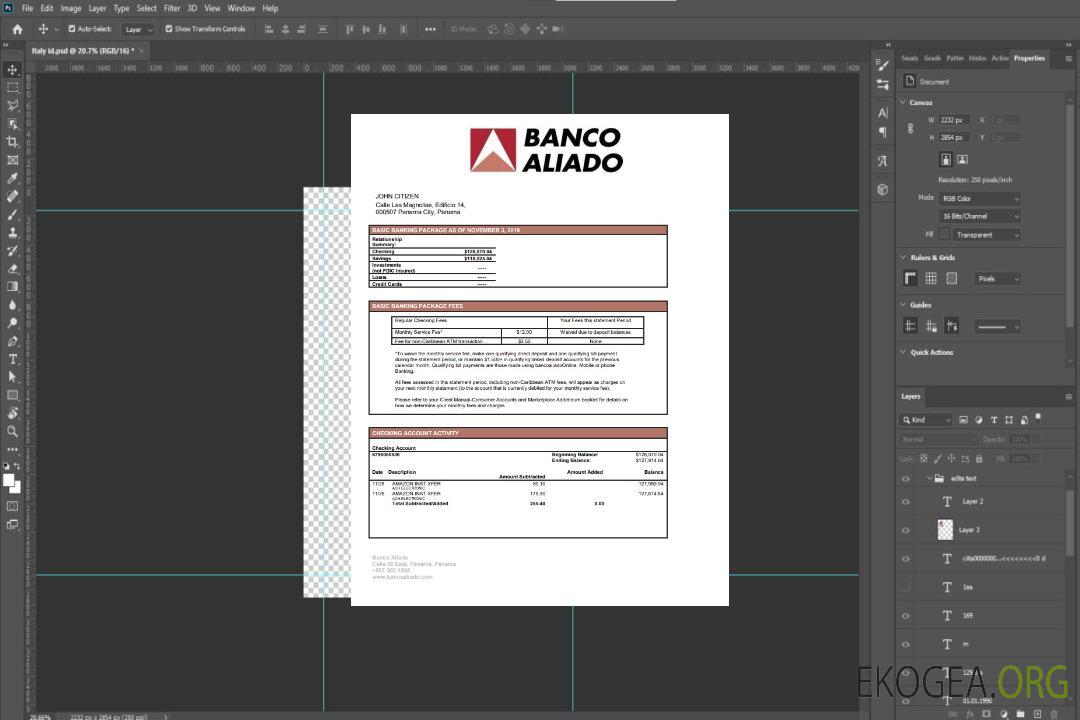Hide Layer 2 visibility eye
This screenshot has height=720, width=1080.
906,502
